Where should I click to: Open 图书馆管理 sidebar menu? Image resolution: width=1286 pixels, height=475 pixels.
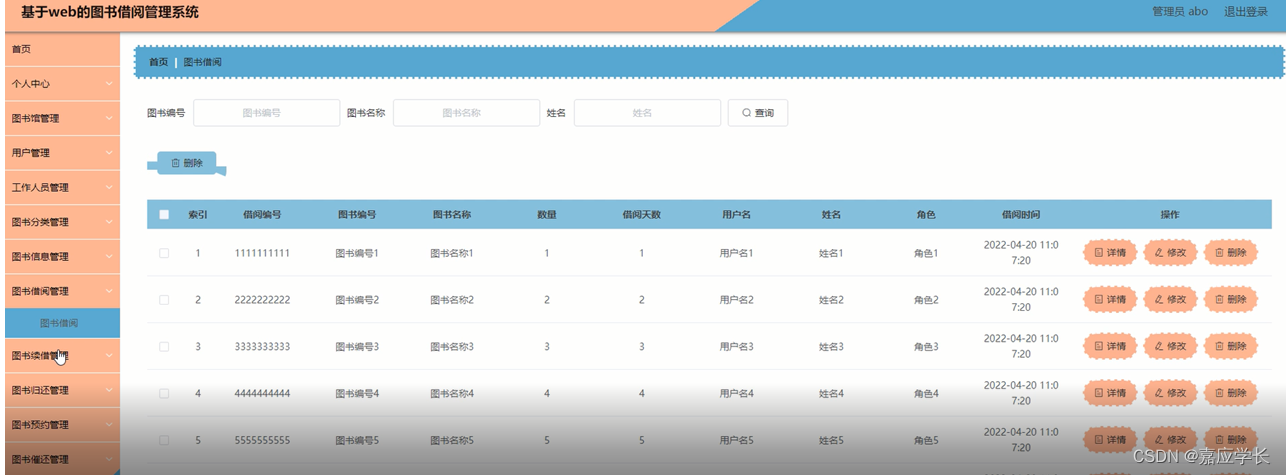click(60, 118)
